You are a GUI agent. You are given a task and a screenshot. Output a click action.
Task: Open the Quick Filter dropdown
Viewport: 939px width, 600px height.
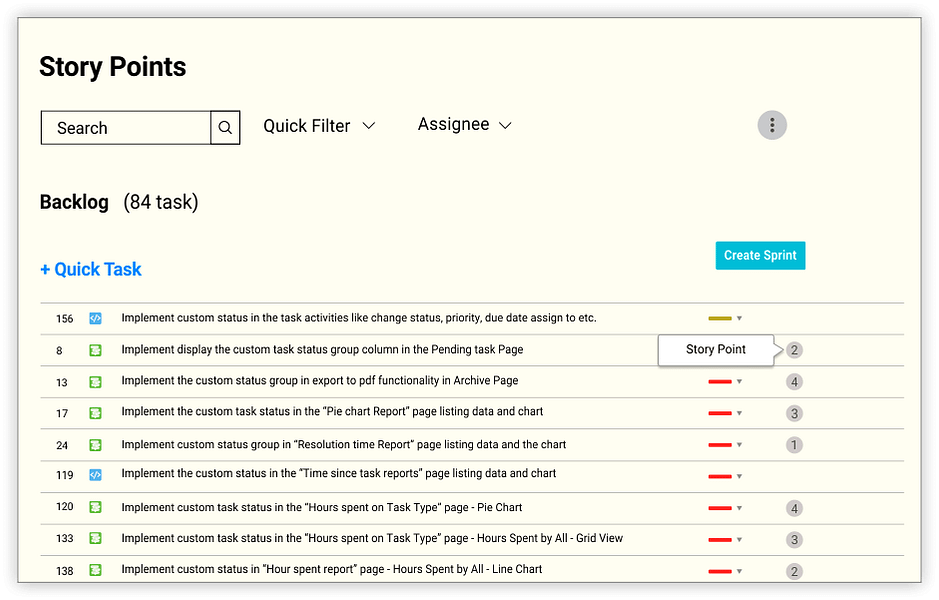(319, 126)
